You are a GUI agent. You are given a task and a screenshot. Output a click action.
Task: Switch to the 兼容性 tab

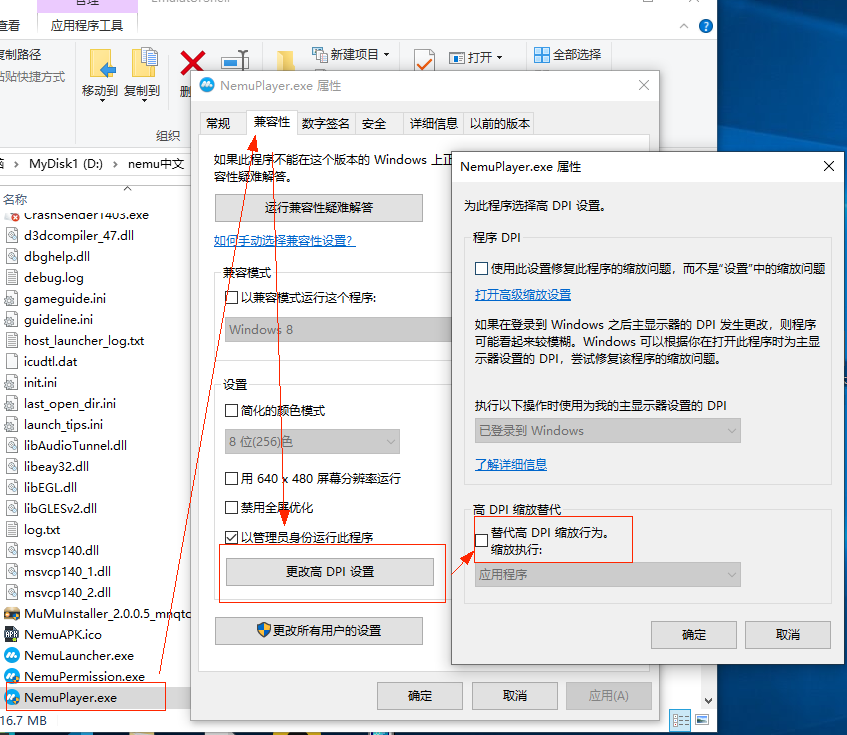click(272, 122)
